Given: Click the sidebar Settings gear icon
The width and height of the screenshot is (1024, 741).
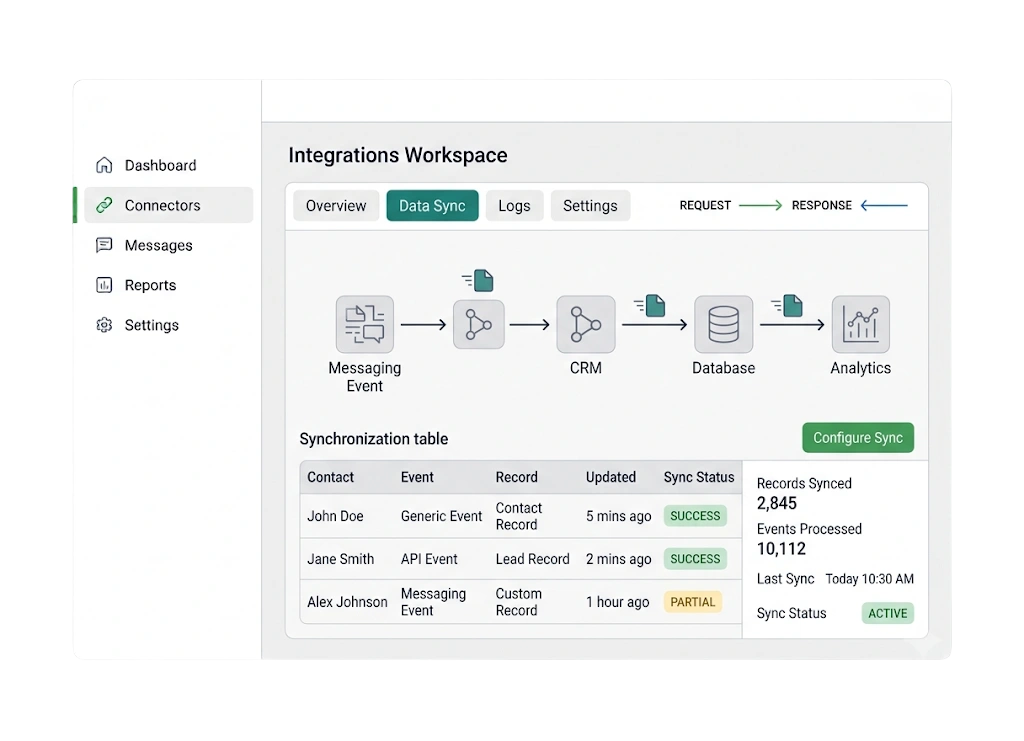Looking at the screenshot, I should 104,325.
